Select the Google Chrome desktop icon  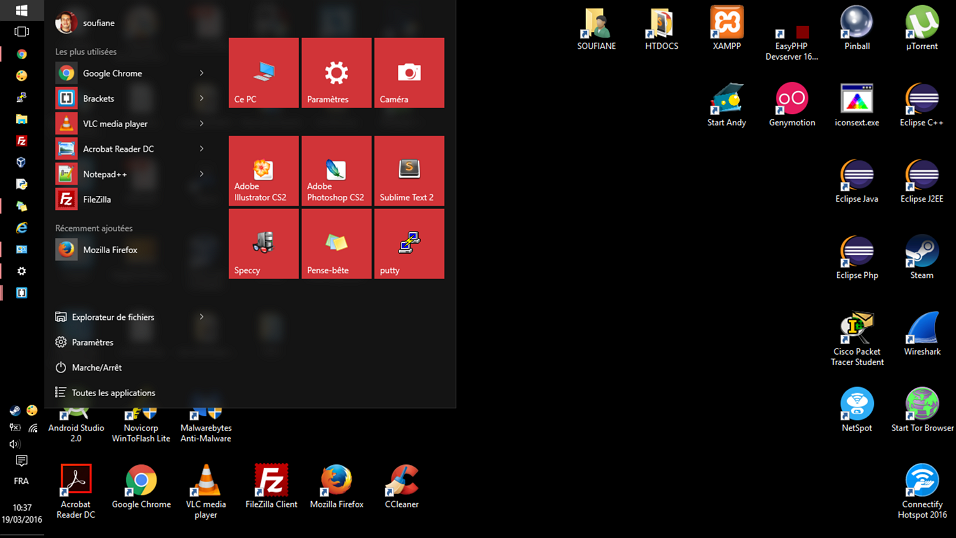click(x=141, y=487)
